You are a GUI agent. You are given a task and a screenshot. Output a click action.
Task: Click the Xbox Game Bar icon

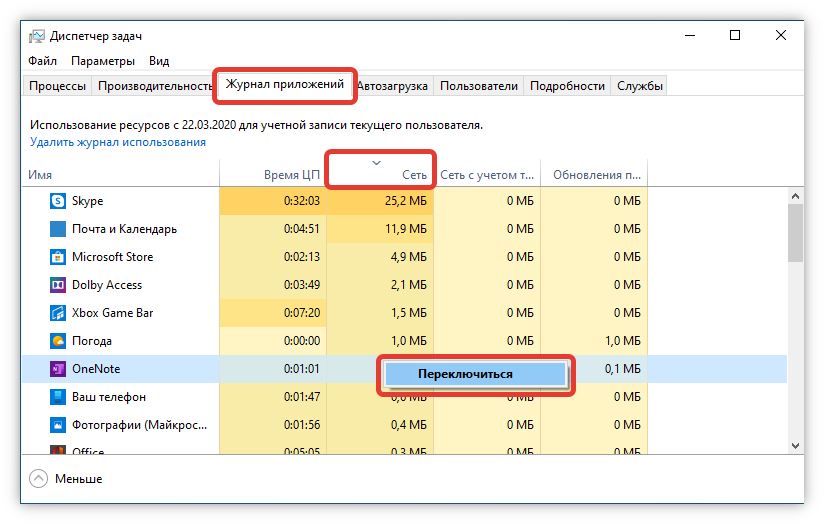coord(58,313)
